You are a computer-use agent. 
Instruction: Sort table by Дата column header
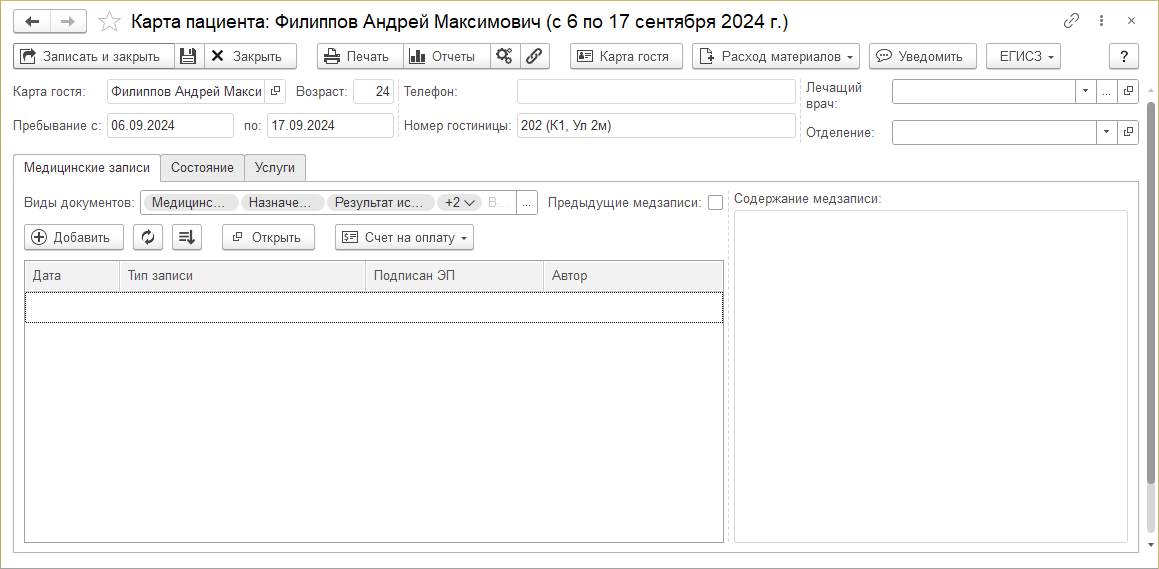tap(72, 276)
